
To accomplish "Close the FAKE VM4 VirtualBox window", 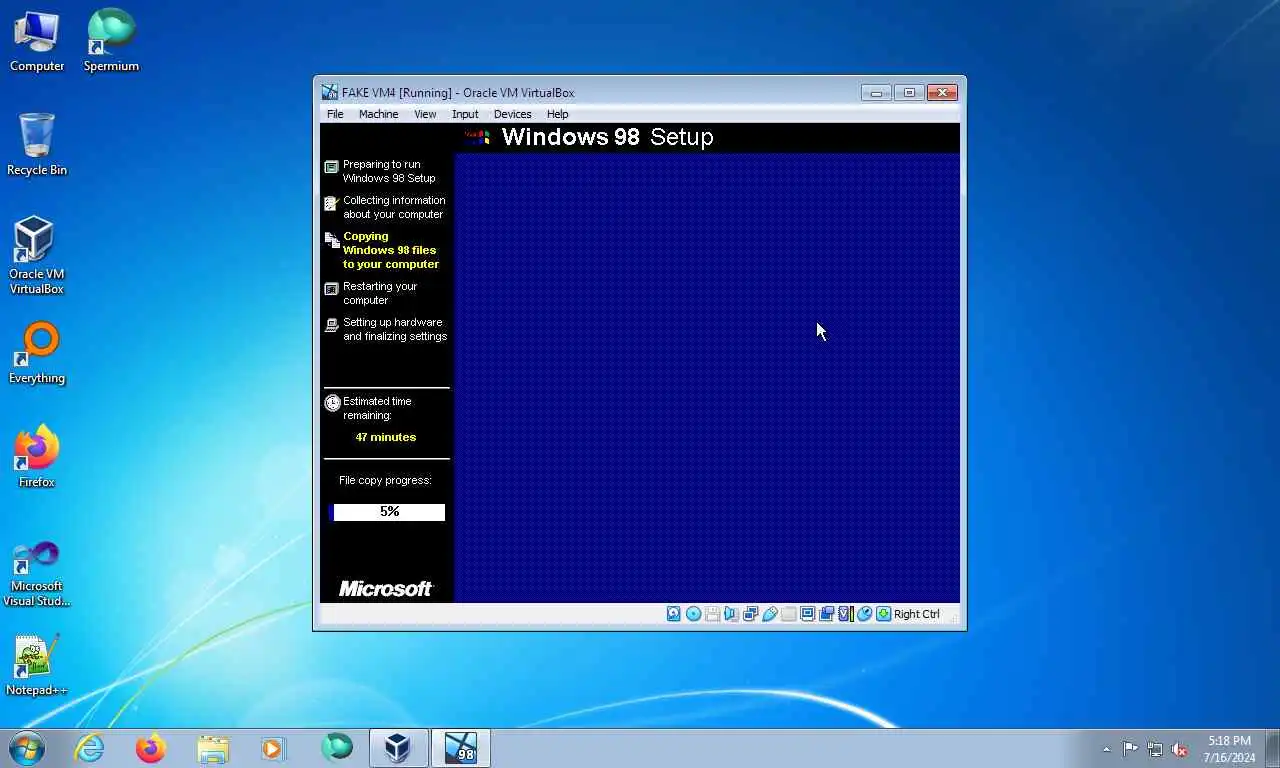I will click(x=942, y=92).
